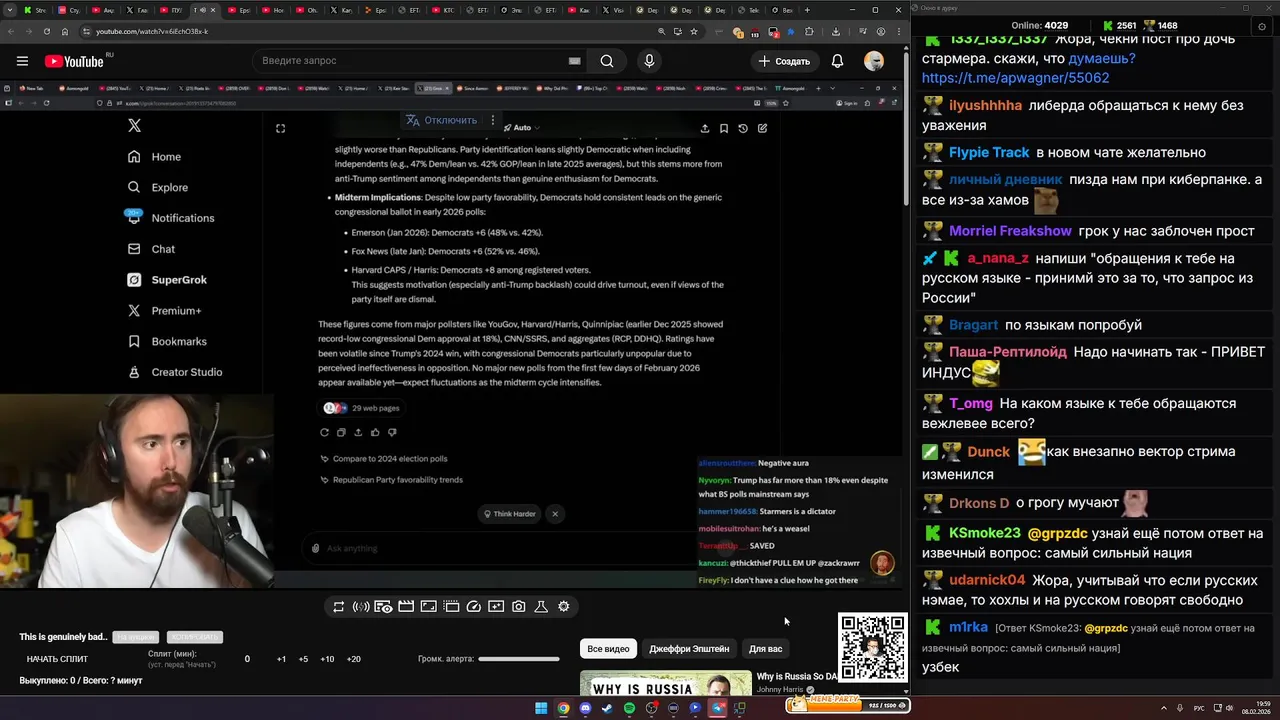Reload the page in Chrome
This screenshot has height=720, width=1280.
coord(46,31)
